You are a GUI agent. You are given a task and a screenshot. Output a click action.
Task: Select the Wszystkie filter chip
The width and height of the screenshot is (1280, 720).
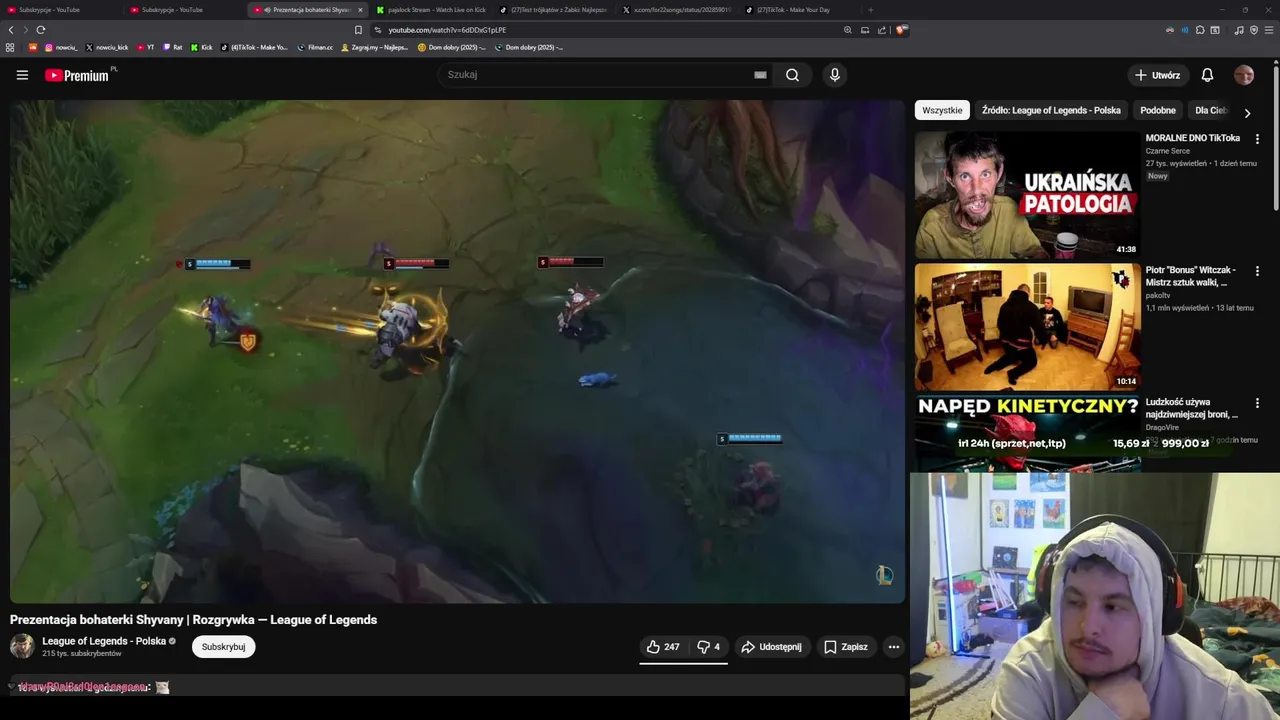[x=942, y=110]
